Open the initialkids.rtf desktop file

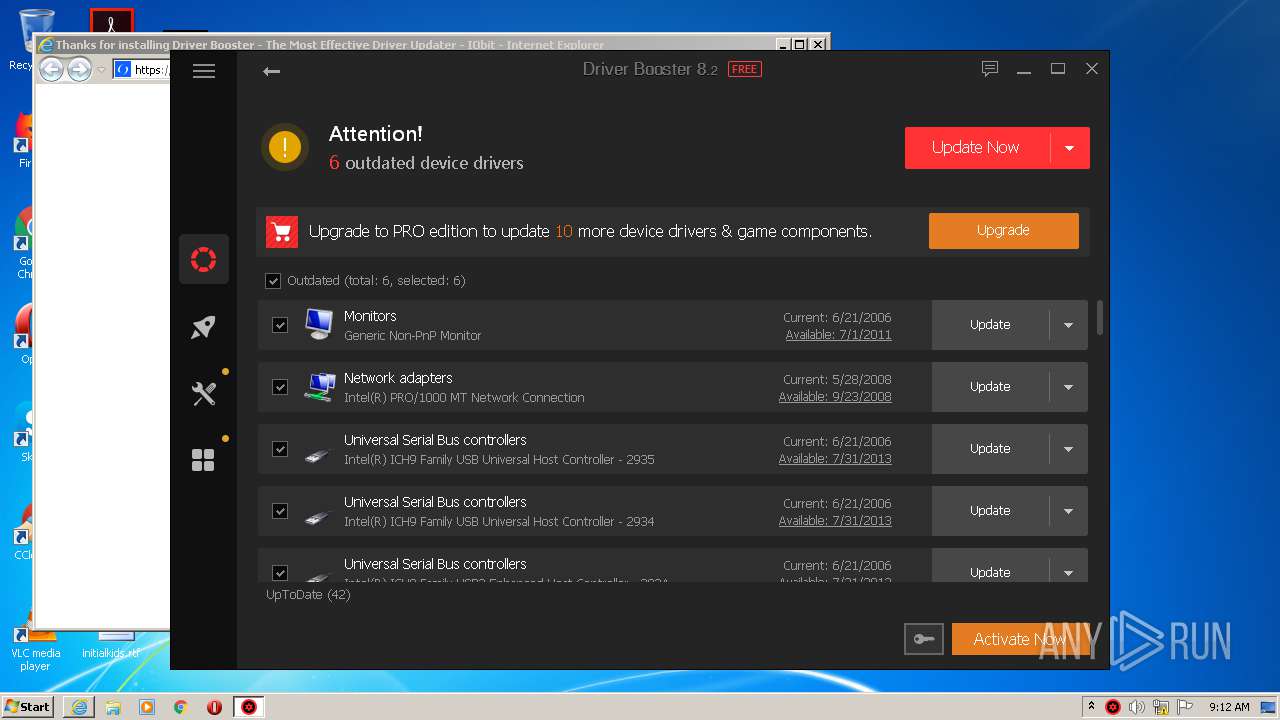coord(111,643)
